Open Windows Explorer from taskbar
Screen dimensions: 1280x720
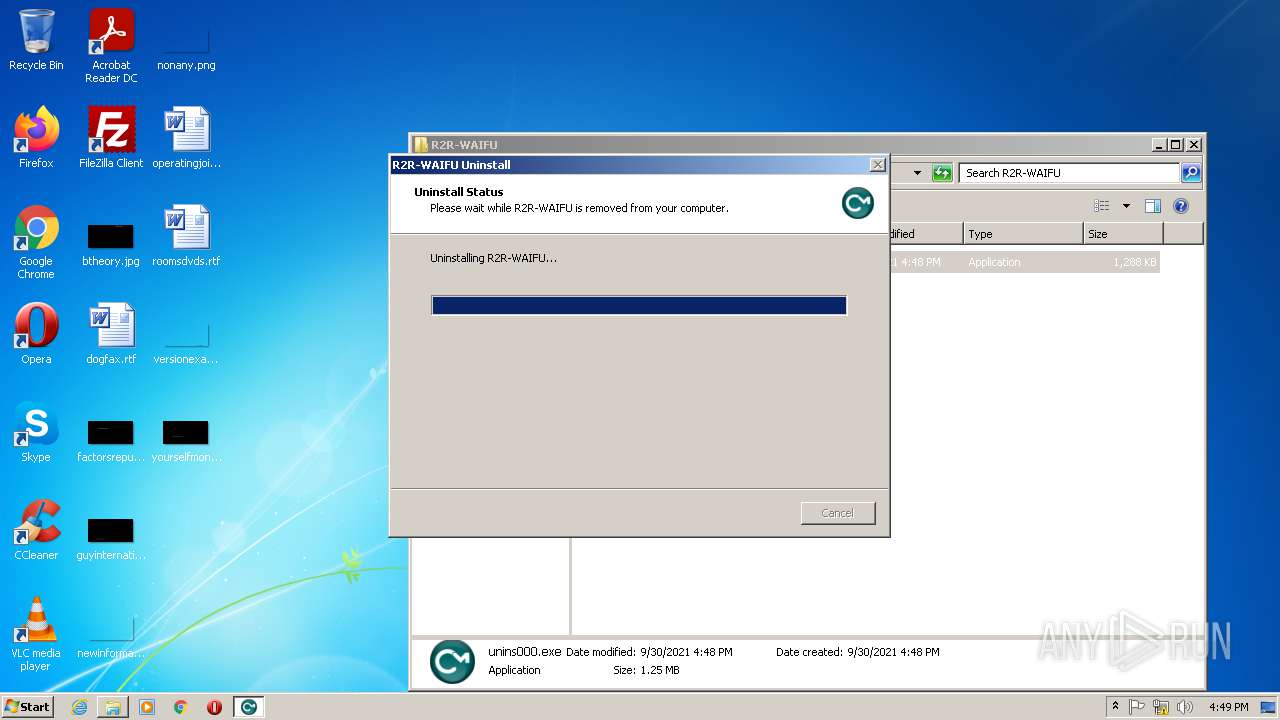click(113, 707)
